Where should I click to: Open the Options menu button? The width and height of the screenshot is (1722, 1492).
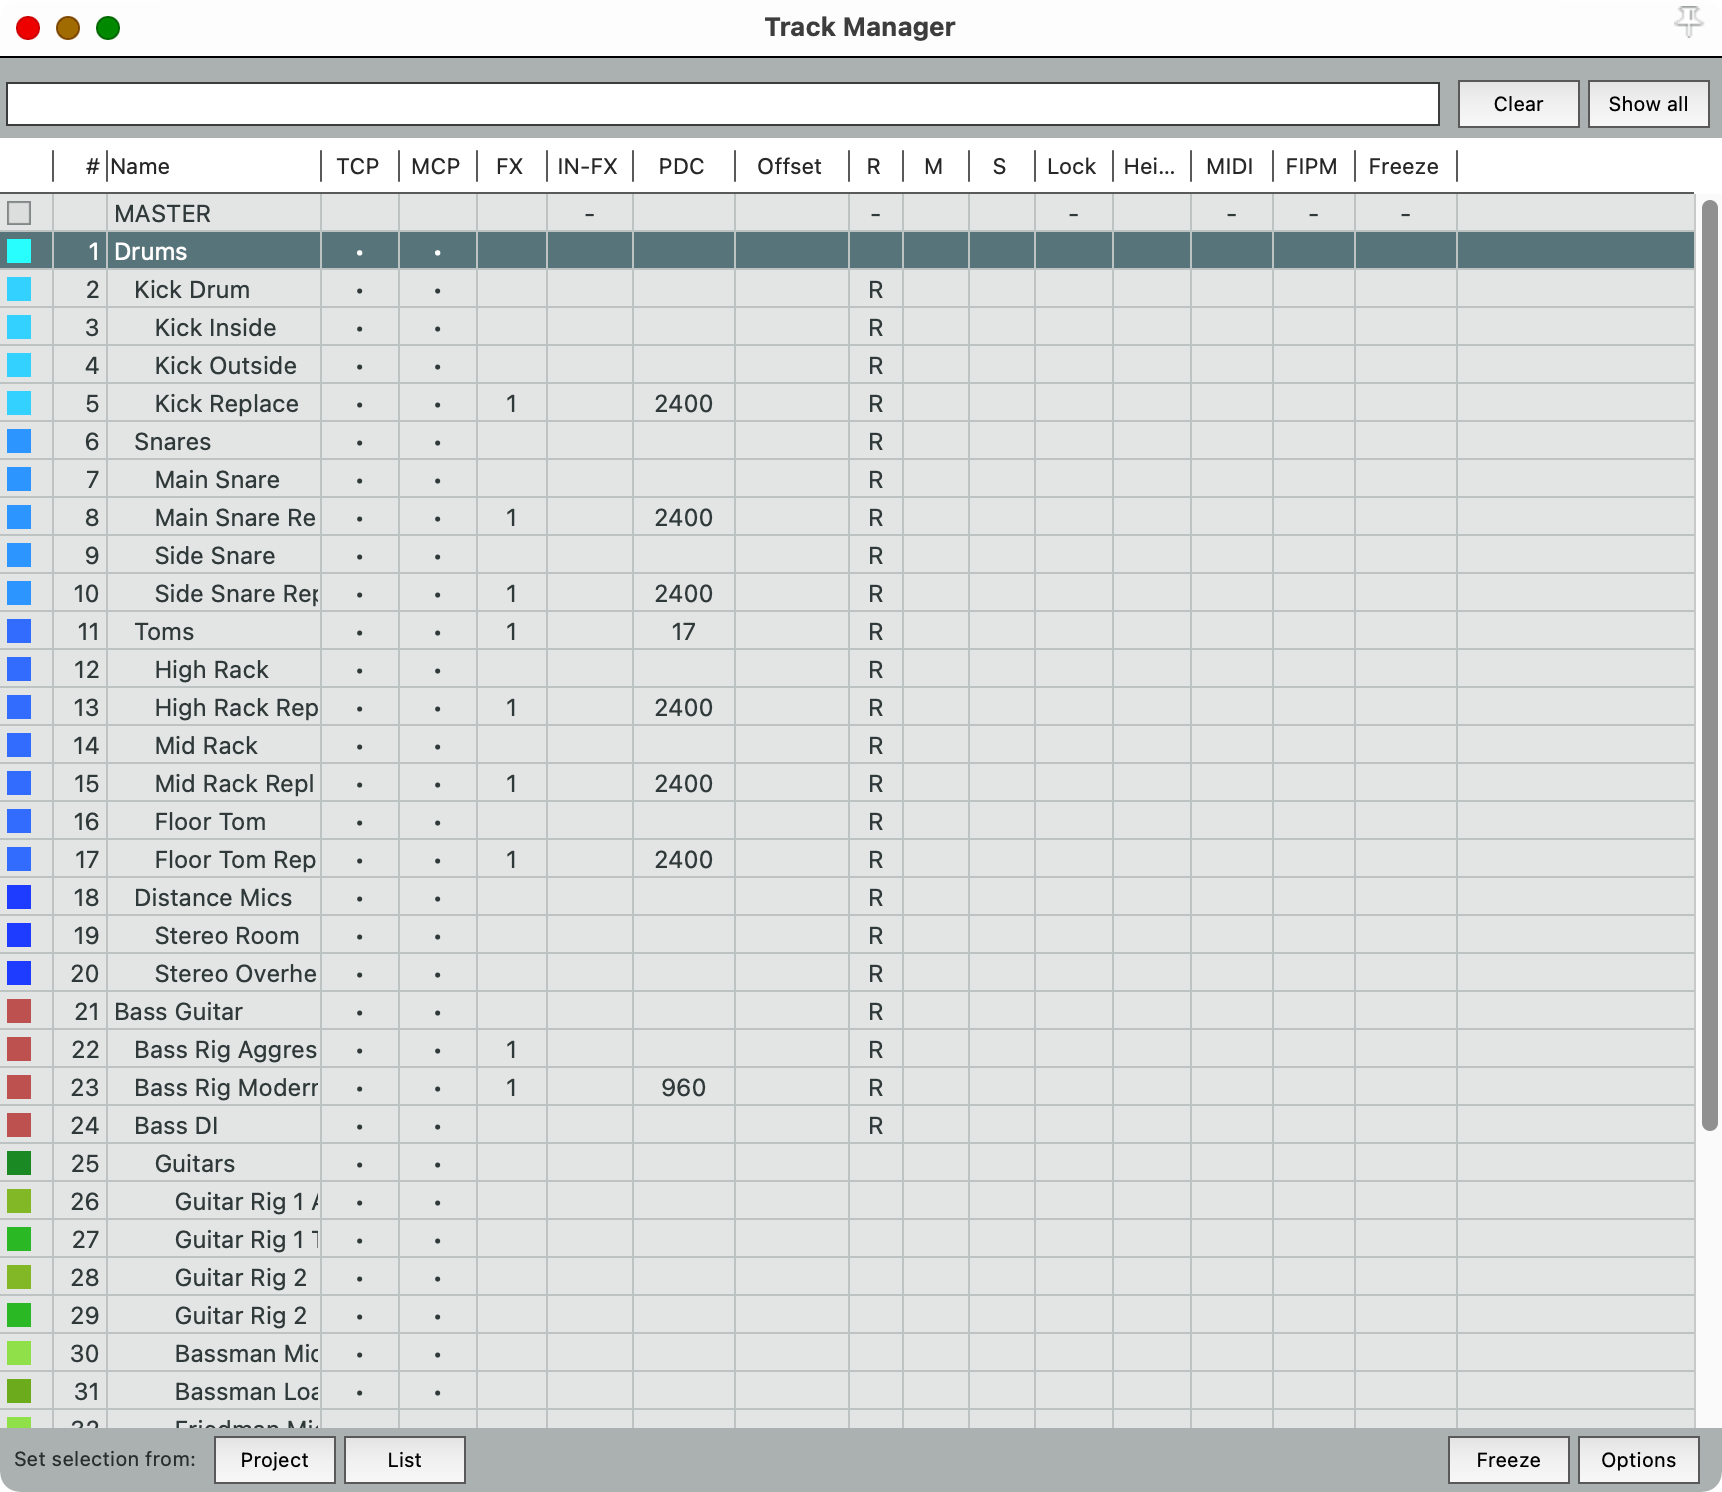click(1637, 1460)
